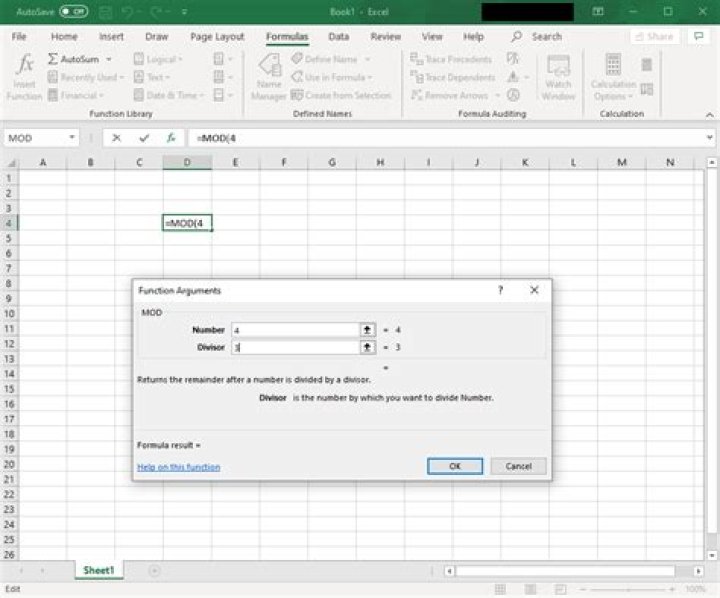The image size is (720, 598).
Task: Switch to the Review tab
Action: point(386,36)
